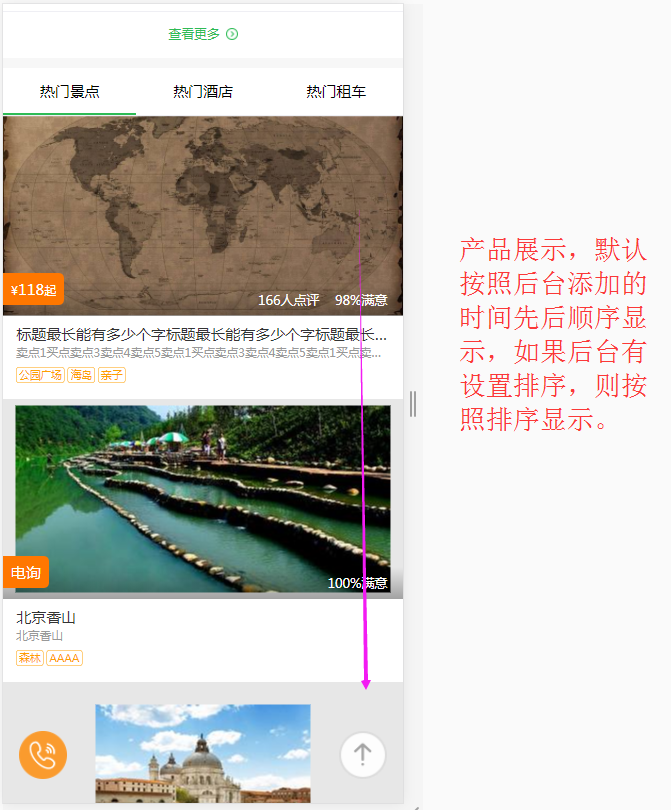This screenshot has width=671, height=810.
Task: Select the 公园广场 tag
Action: click(x=40, y=375)
